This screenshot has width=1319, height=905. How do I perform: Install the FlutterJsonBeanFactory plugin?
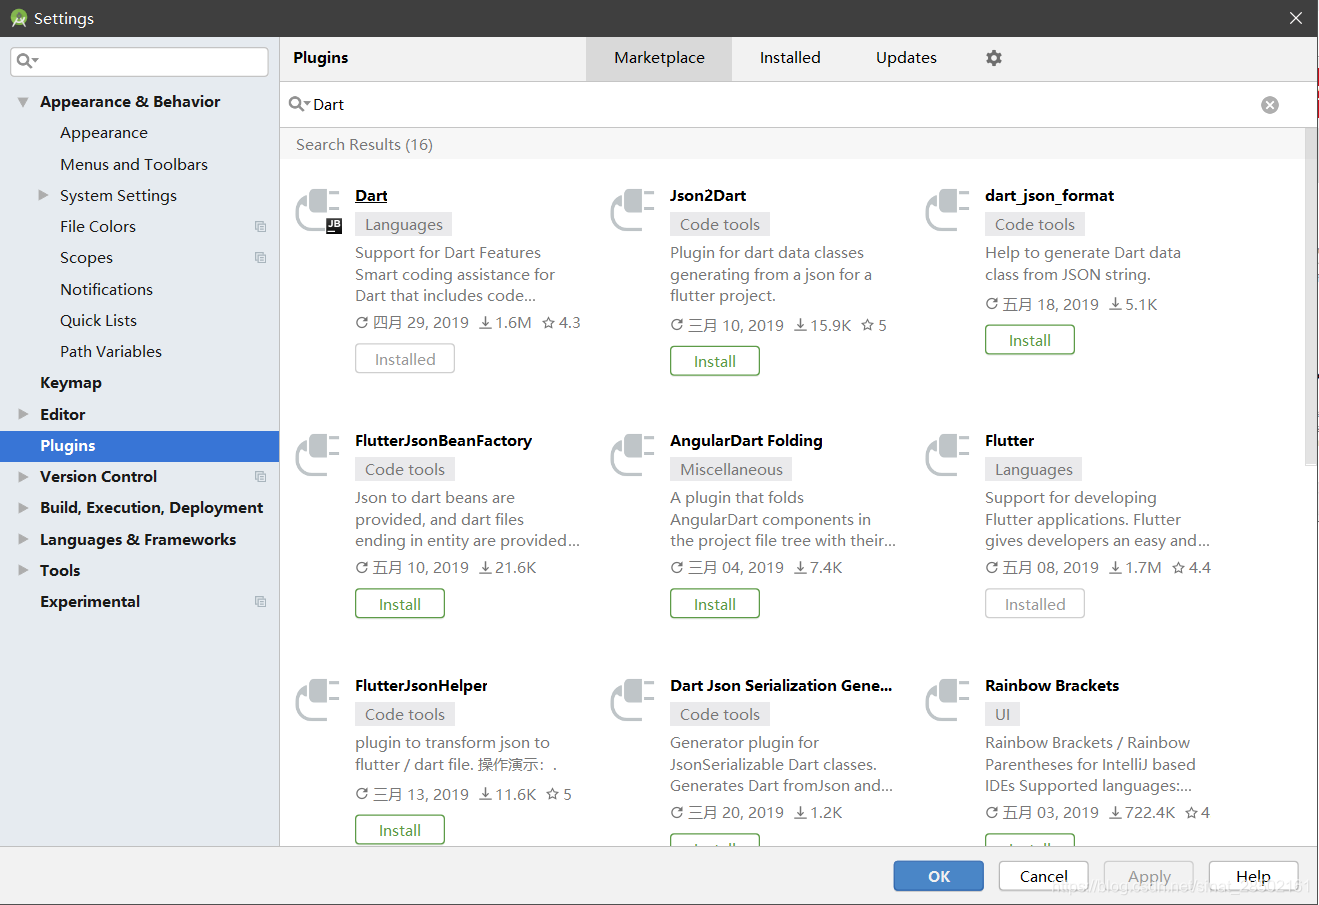coord(400,604)
